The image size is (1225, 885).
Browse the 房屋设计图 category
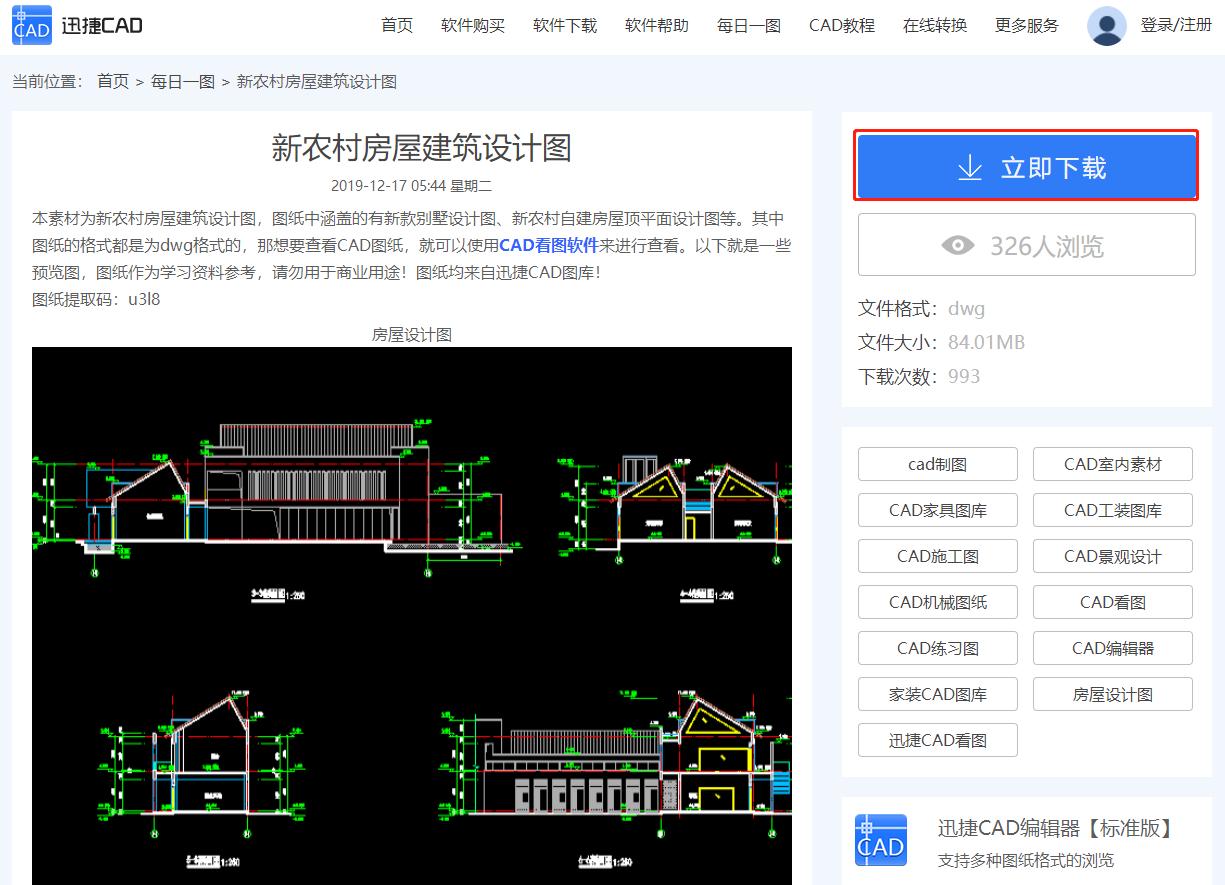pos(1112,694)
